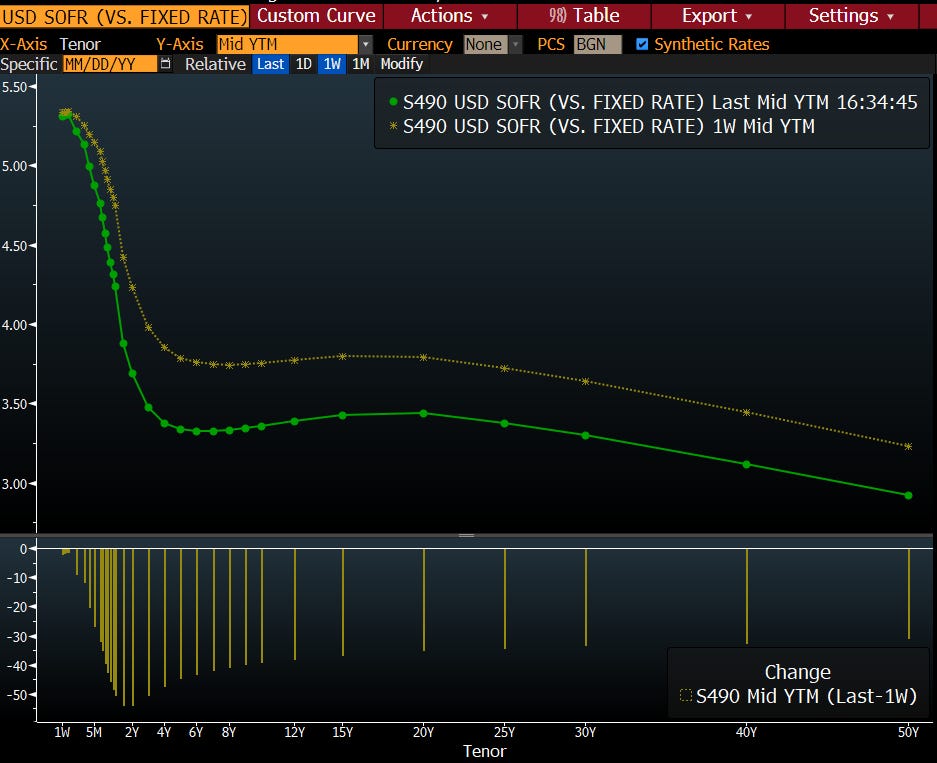Viewport: 937px width, 763px height.
Task: Click the 'Relative' label
Action: [x=215, y=64]
